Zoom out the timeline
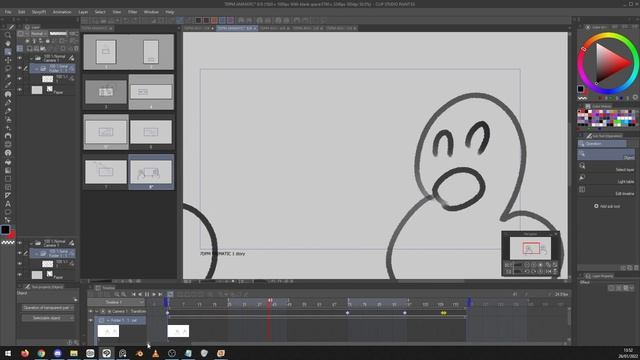 [117, 294]
